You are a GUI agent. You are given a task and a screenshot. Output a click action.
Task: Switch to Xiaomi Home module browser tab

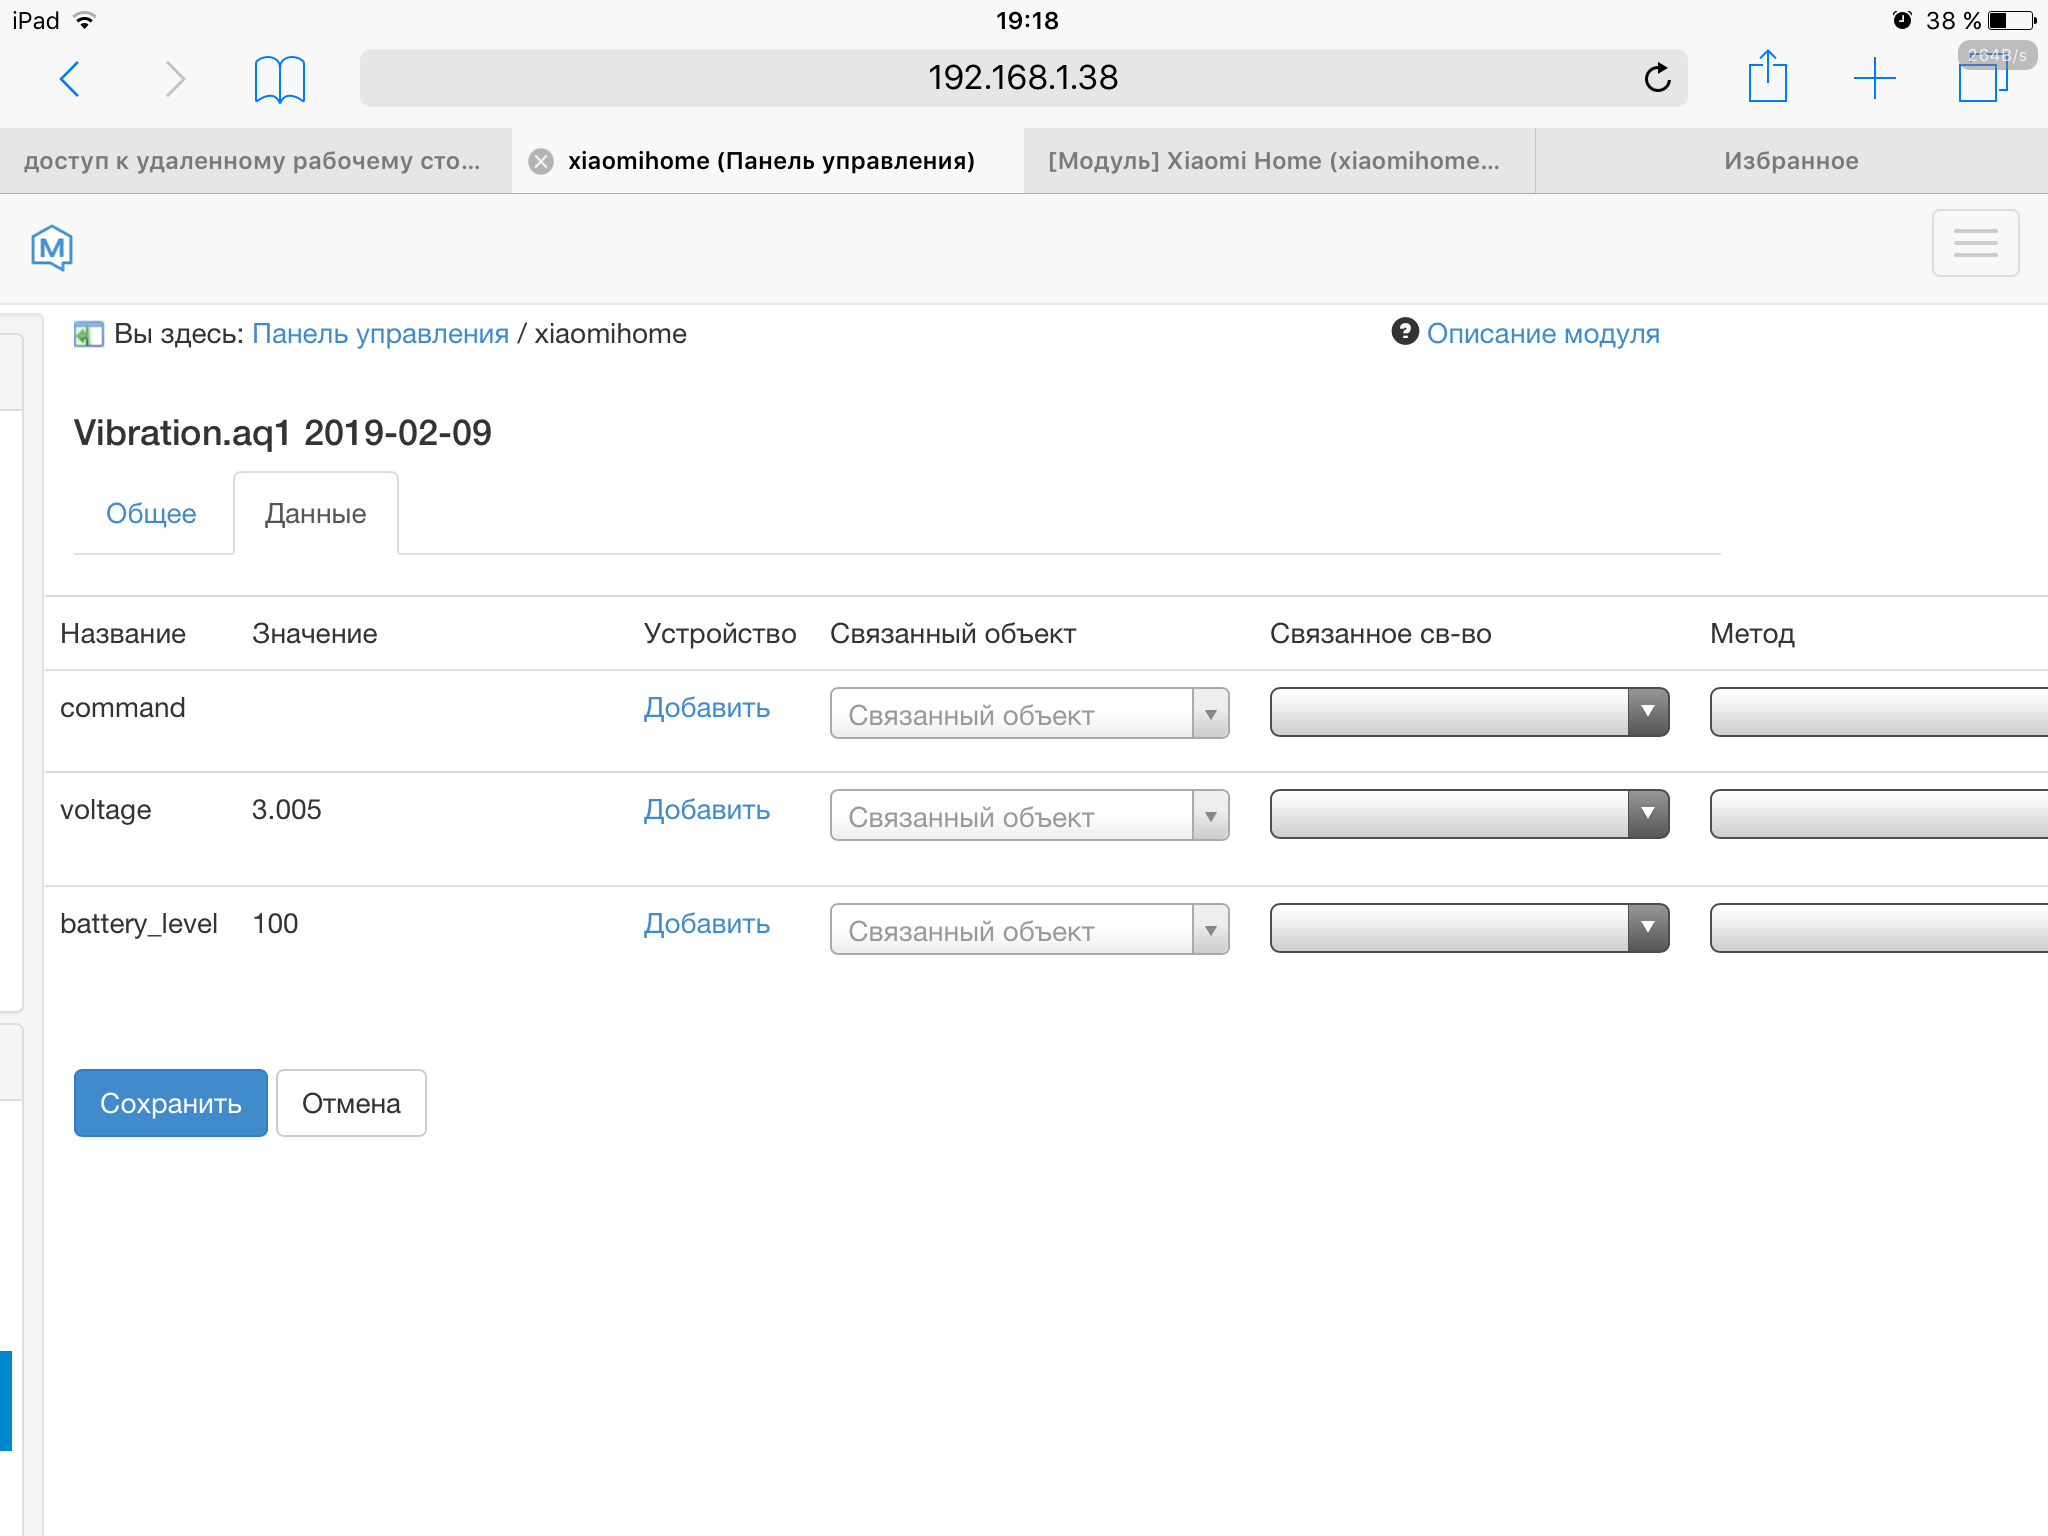(1273, 161)
